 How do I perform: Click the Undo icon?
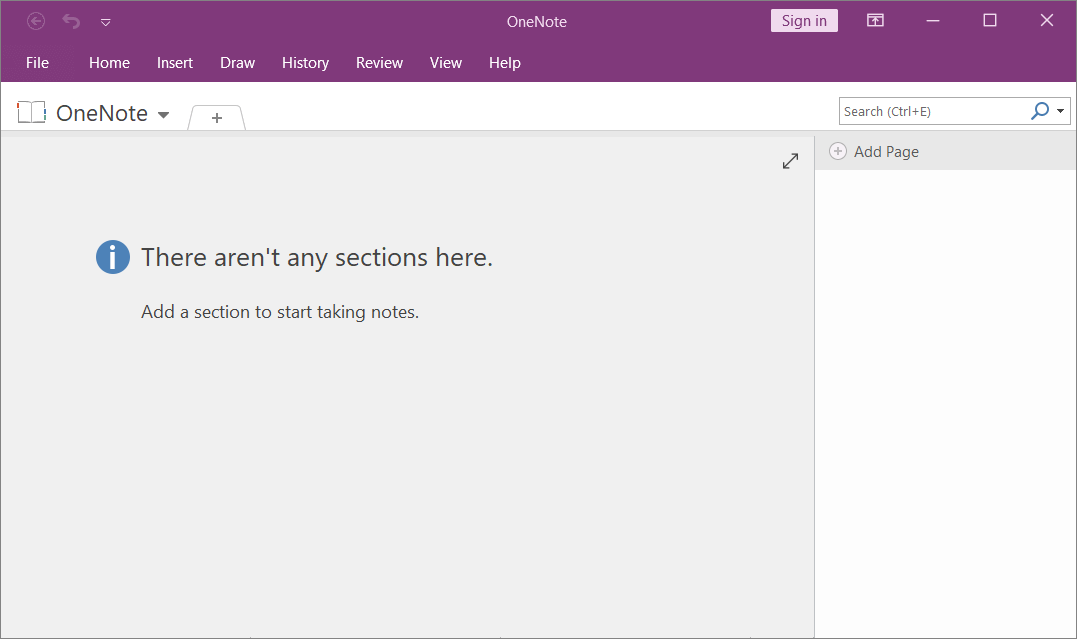point(70,21)
